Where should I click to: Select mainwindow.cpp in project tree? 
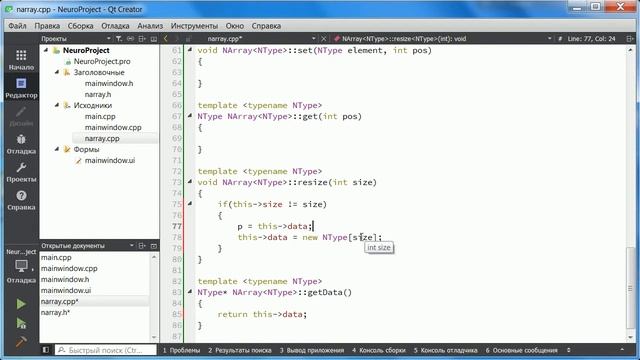pyautogui.click(x=113, y=127)
